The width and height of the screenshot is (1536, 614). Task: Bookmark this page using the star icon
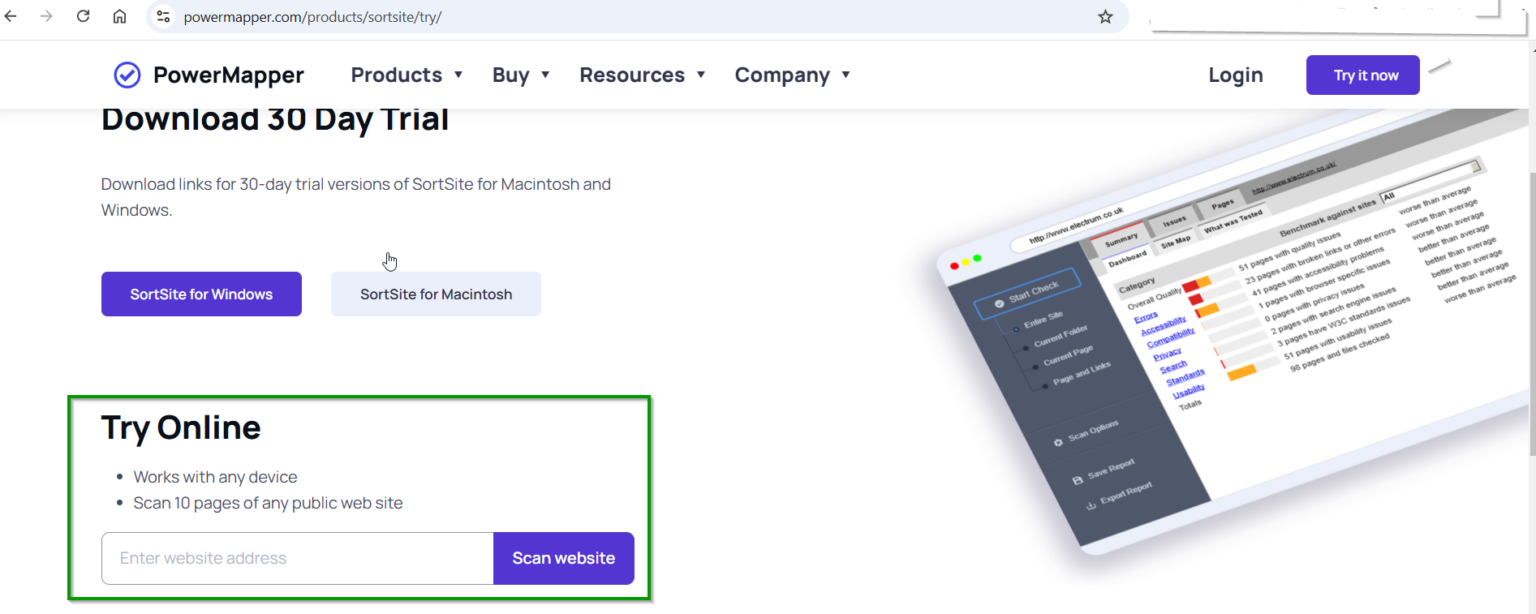point(1104,16)
